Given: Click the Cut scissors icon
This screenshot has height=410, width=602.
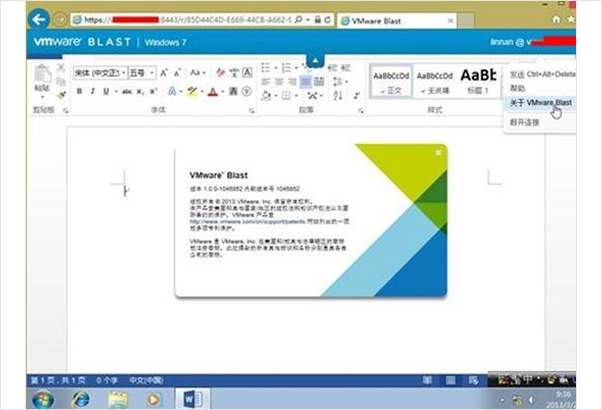Looking at the screenshot, I should tap(61, 68).
